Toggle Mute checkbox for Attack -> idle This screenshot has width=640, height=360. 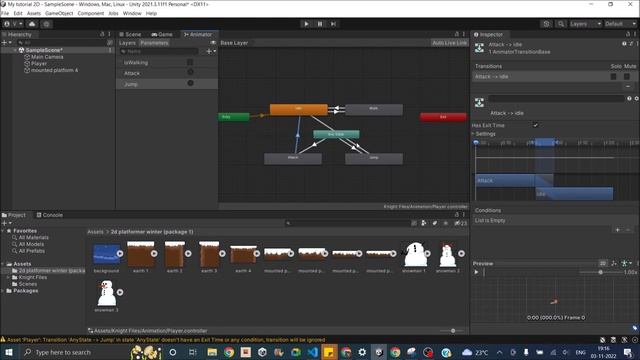point(627,76)
